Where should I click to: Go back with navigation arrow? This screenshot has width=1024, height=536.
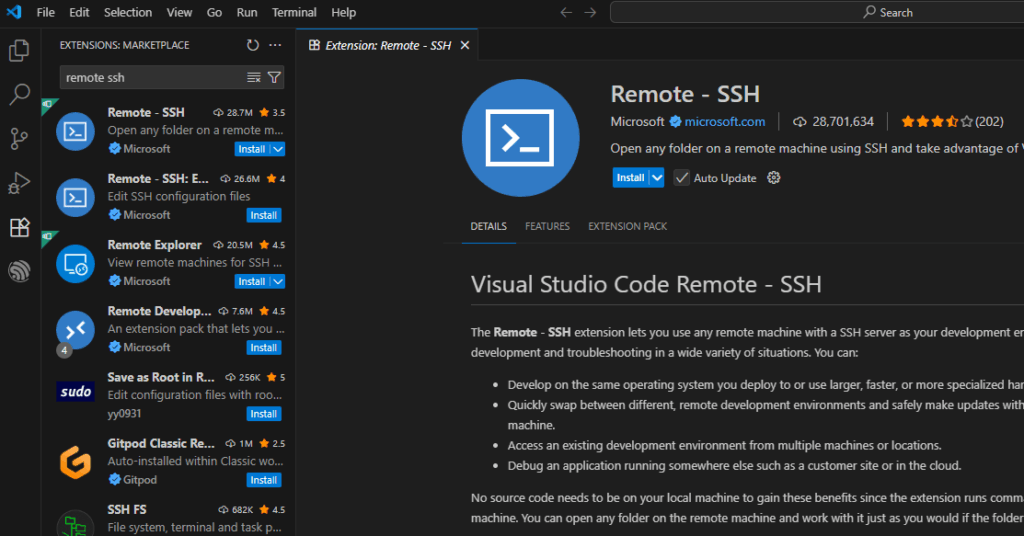[x=566, y=12]
